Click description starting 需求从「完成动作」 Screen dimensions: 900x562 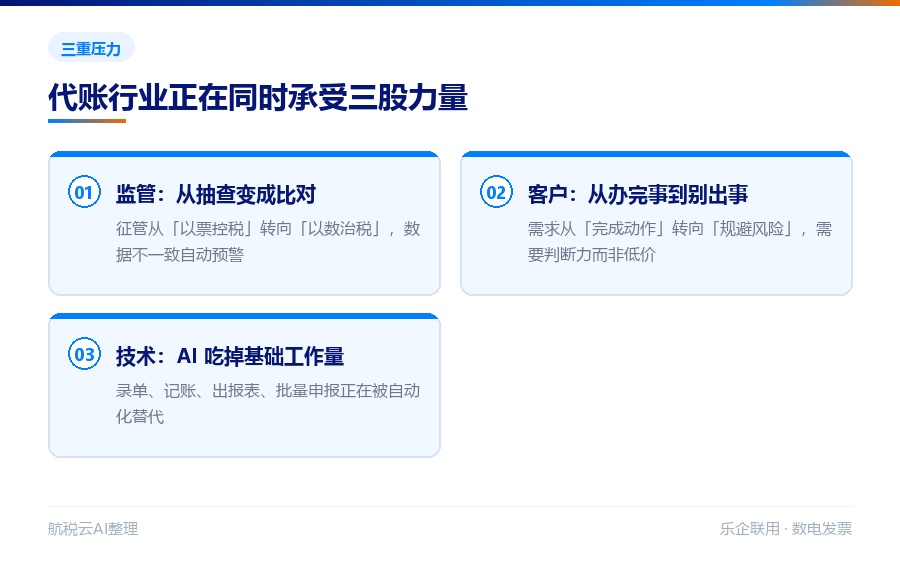(x=680, y=242)
